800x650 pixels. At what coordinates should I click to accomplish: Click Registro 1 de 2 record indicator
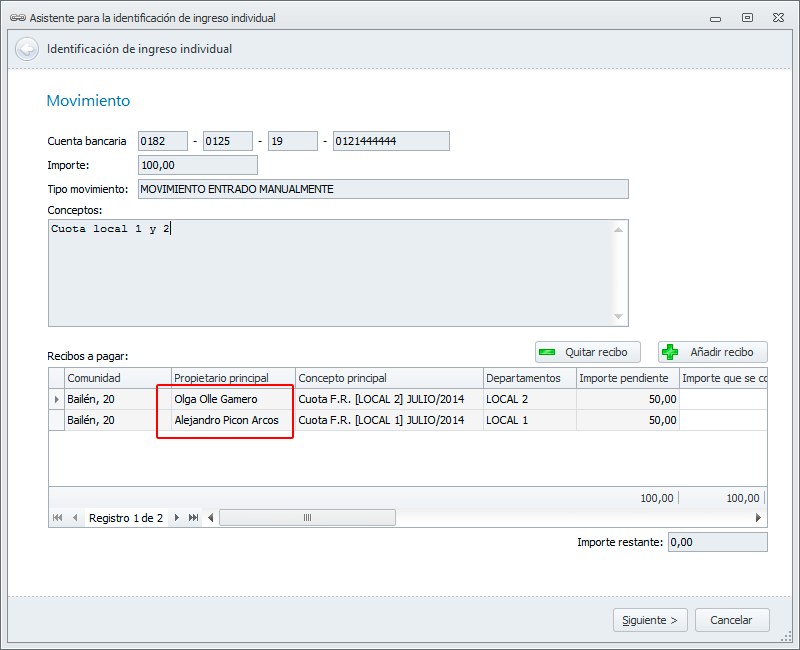(x=126, y=518)
